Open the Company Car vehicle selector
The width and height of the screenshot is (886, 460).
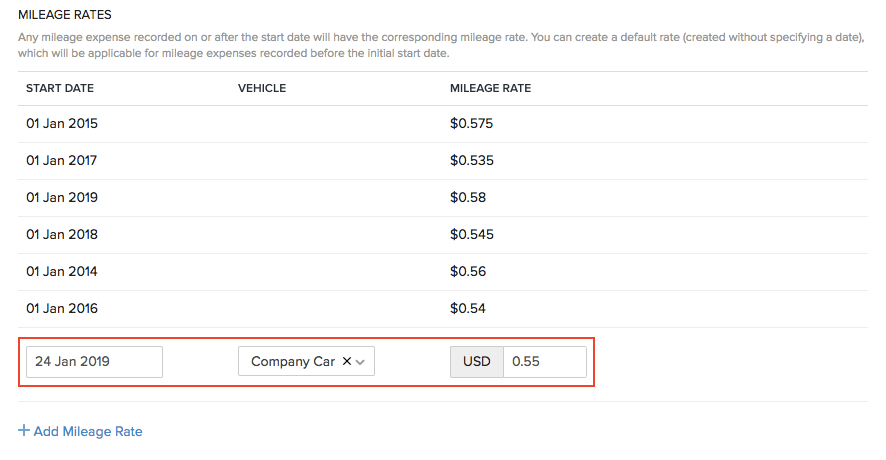coord(292,362)
